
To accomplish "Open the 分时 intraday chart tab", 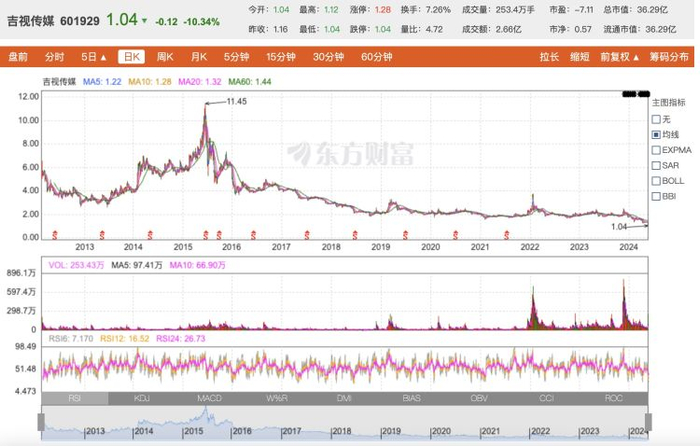I will tap(54, 57).
